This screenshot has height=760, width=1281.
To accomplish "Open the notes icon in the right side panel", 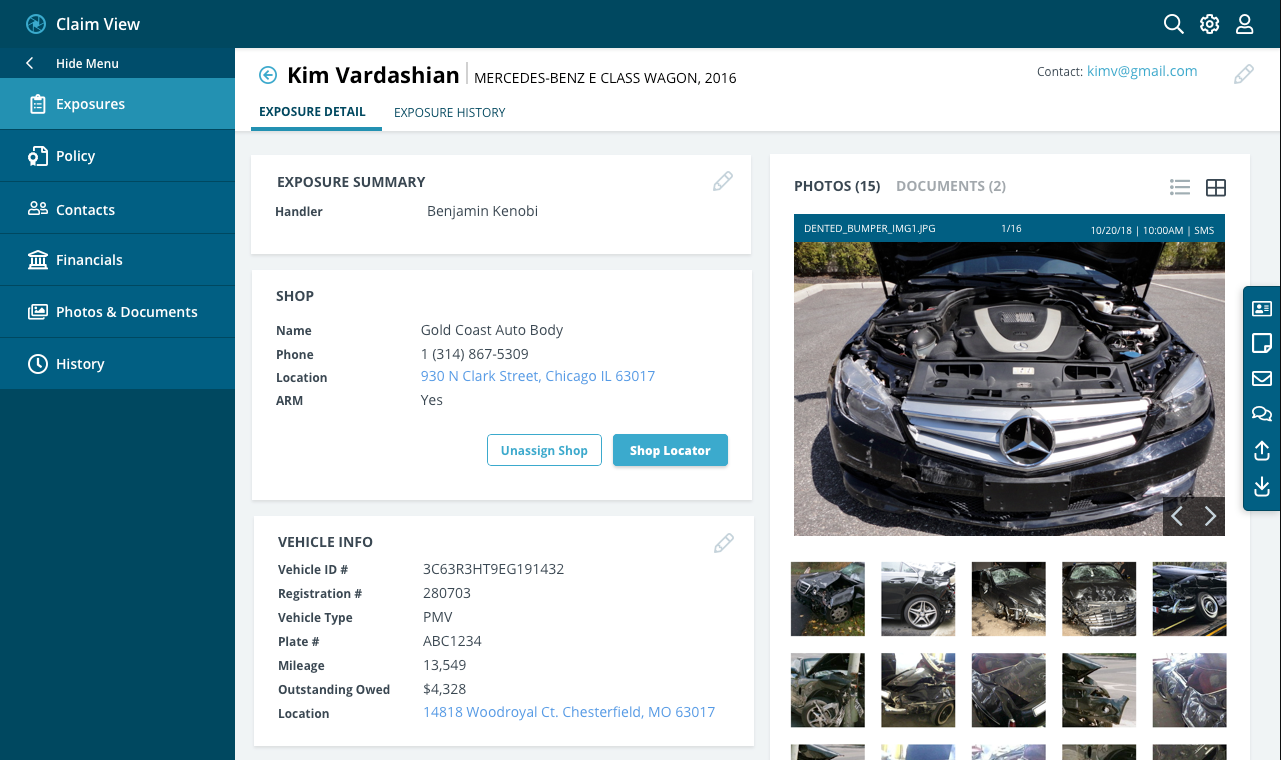I will coord(1262,344).
